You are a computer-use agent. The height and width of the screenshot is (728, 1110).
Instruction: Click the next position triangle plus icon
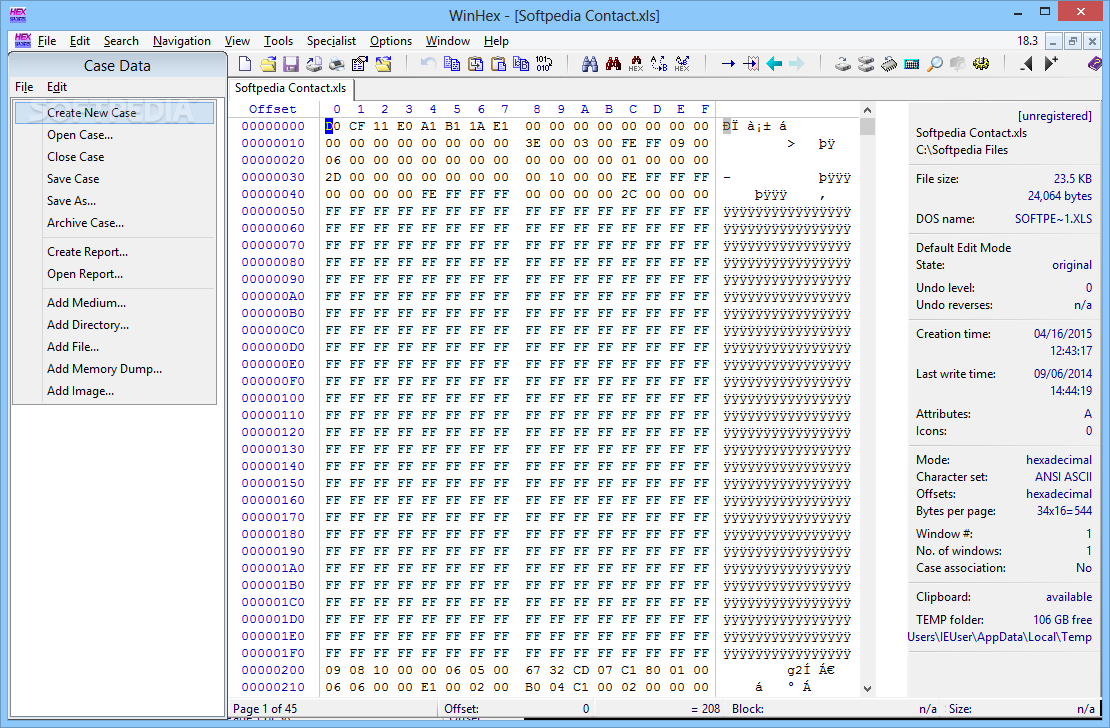coord(1051,64)
